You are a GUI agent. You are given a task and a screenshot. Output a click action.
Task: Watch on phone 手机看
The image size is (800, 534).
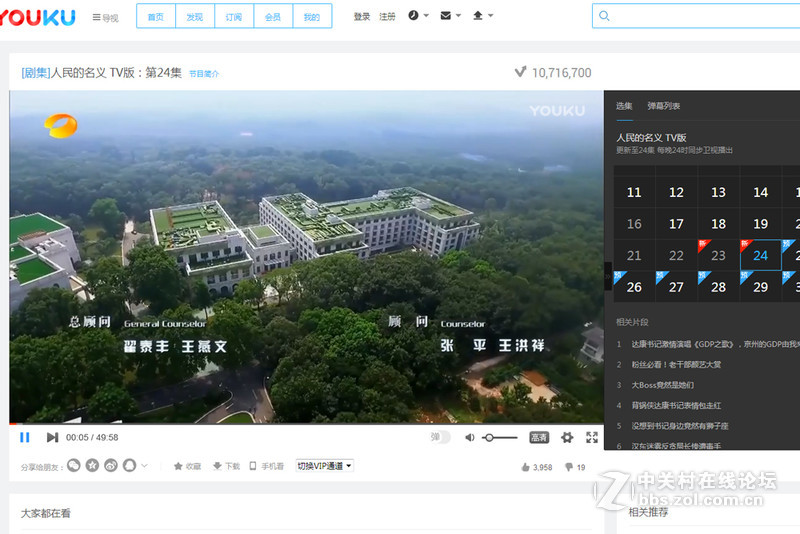pyautogui.click(x=266, y=466)
